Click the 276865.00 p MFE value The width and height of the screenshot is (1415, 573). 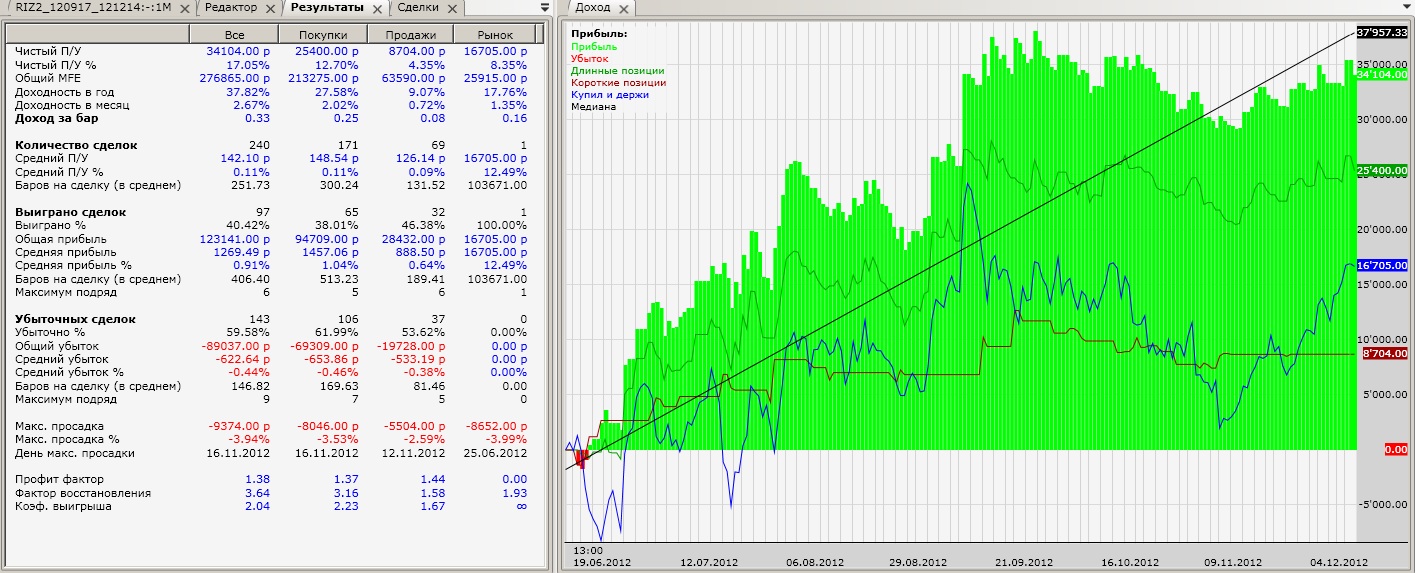point(235,77)
